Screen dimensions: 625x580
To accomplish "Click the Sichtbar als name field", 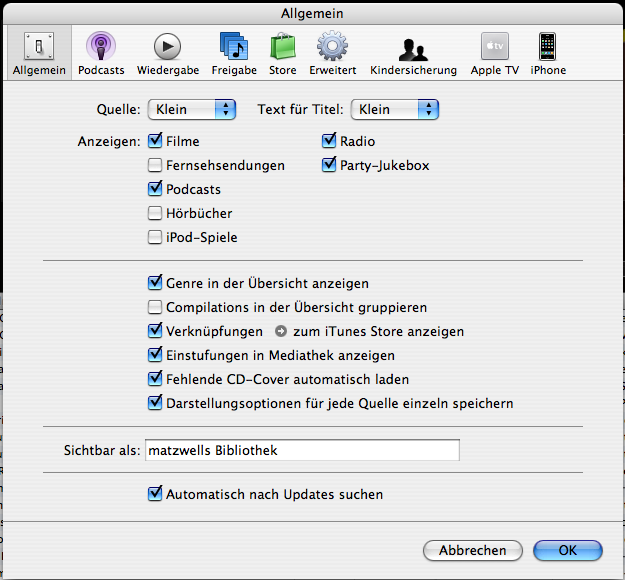I will pyautogui.click(x=302, y=450).
